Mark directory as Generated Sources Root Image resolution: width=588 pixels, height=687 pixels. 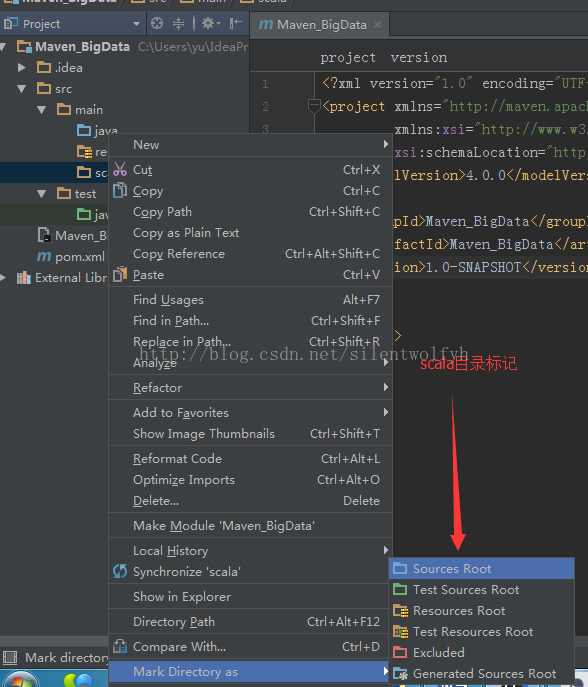click(482, 674)
